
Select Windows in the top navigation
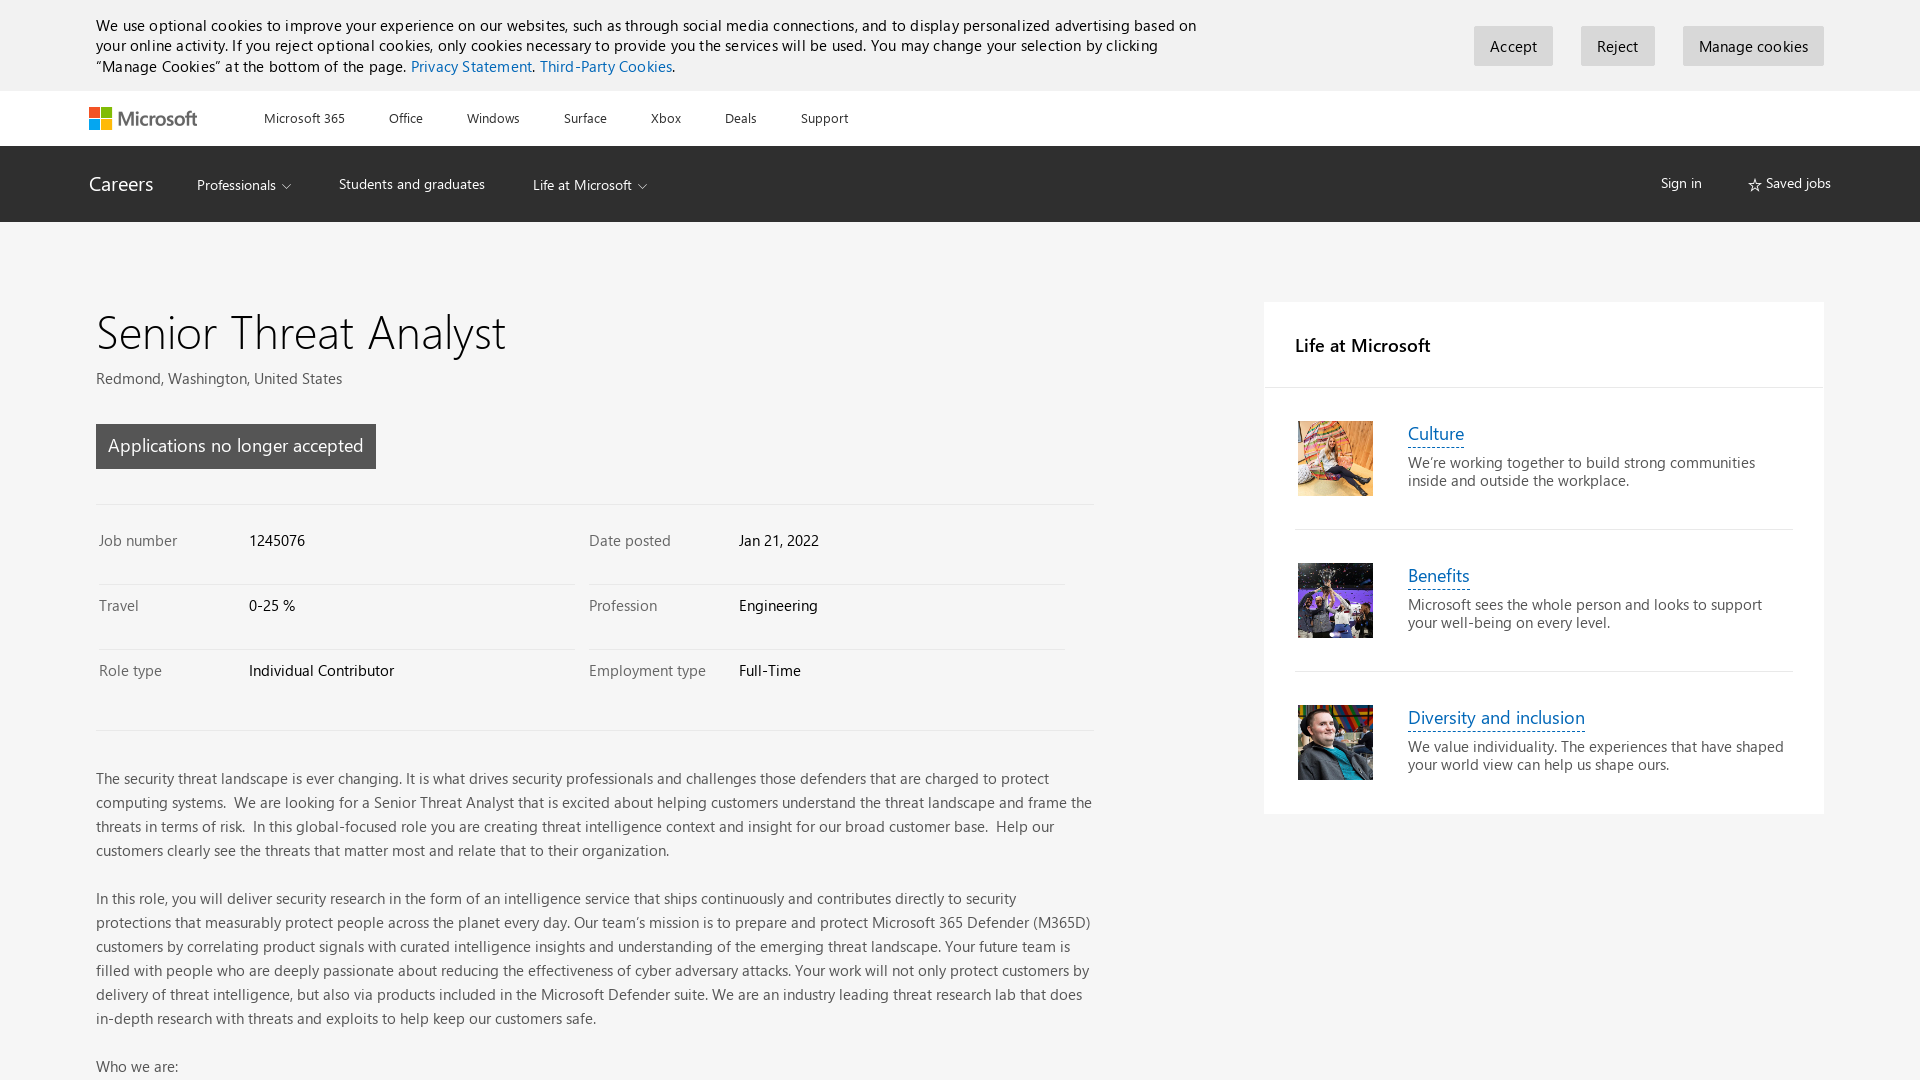click(x=493, y=118)
